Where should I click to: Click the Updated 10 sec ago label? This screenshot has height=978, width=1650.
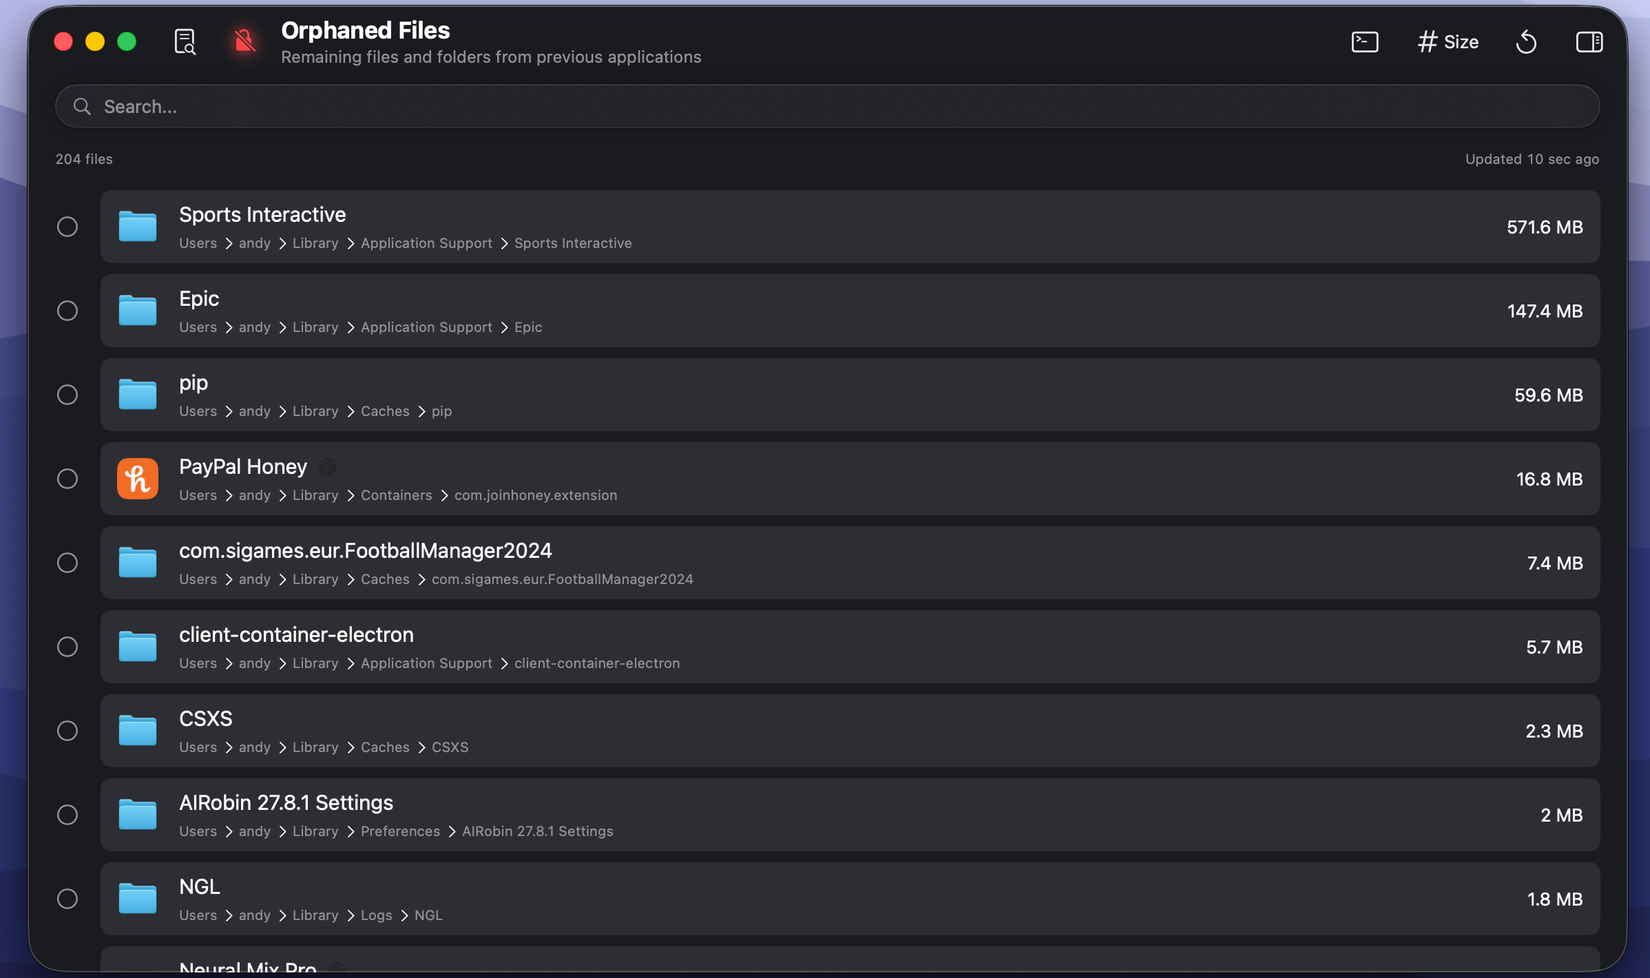[x=1531, y=158]
